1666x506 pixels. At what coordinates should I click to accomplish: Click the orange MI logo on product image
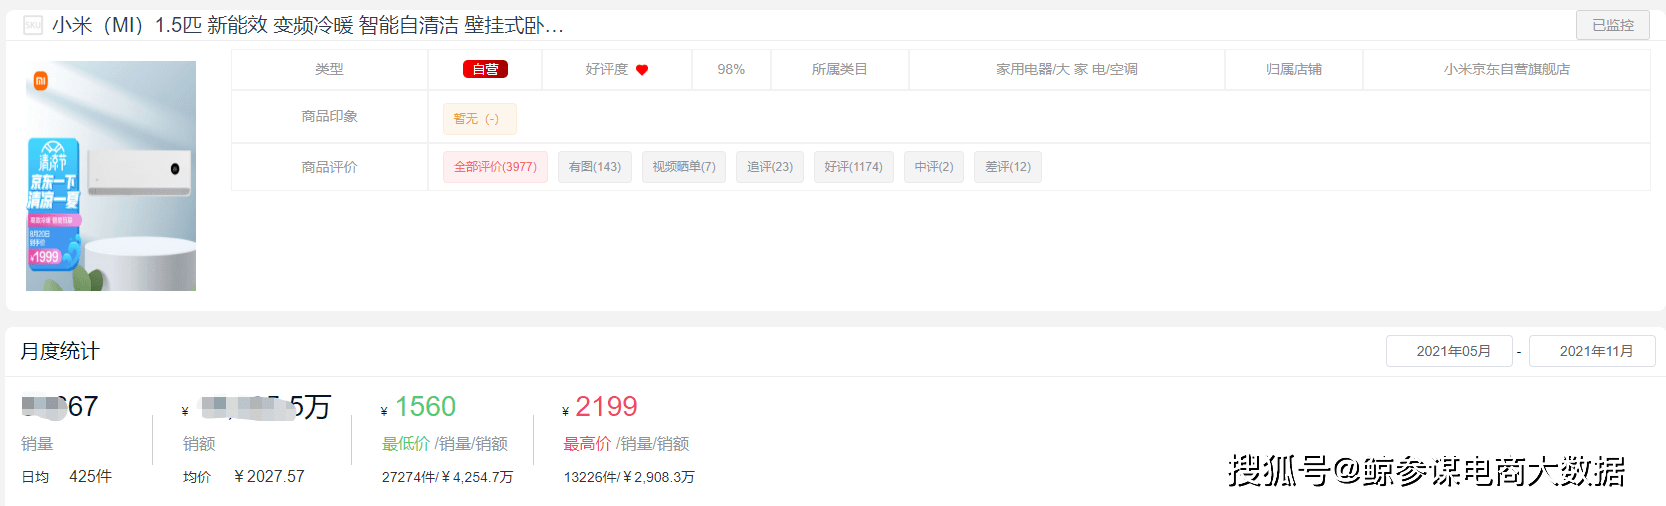41,81
